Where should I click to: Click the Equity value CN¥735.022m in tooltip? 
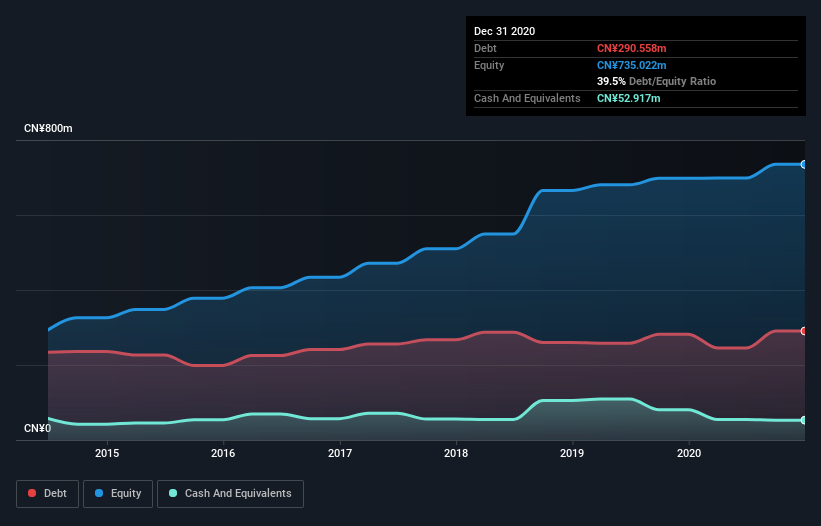[x=631, y=65]
